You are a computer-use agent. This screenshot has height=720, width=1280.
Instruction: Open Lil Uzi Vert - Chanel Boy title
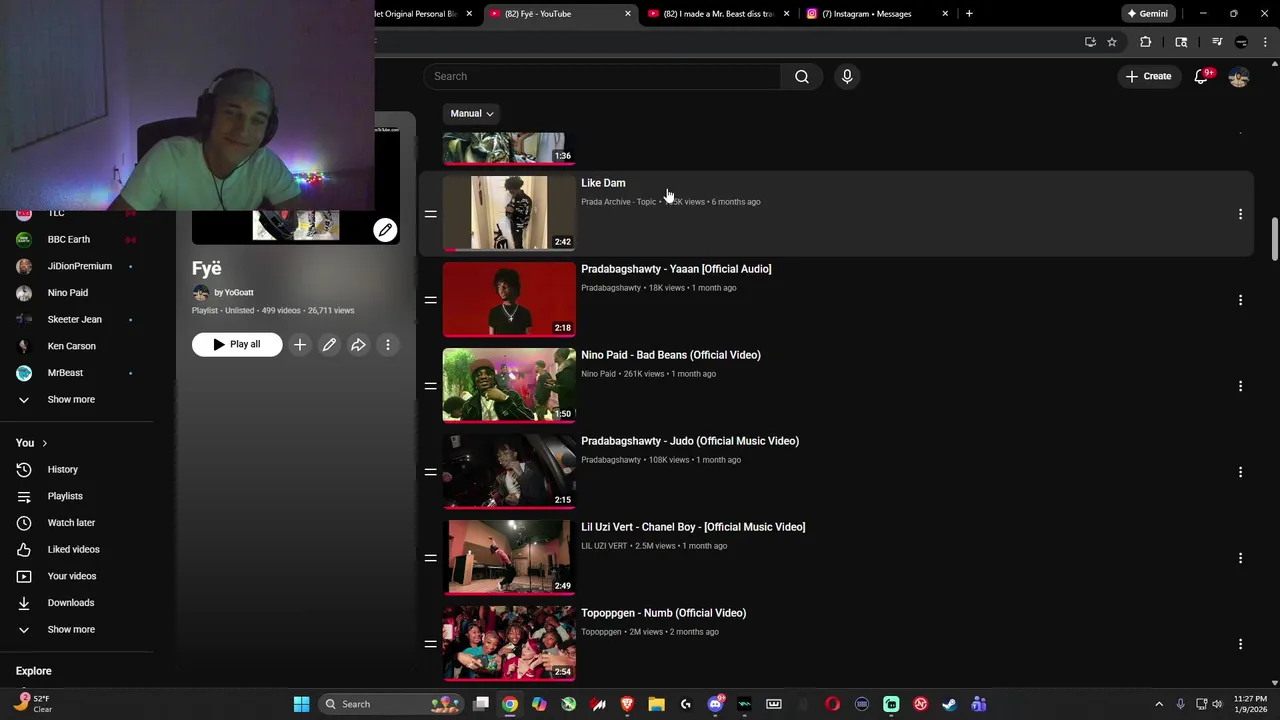693,527
